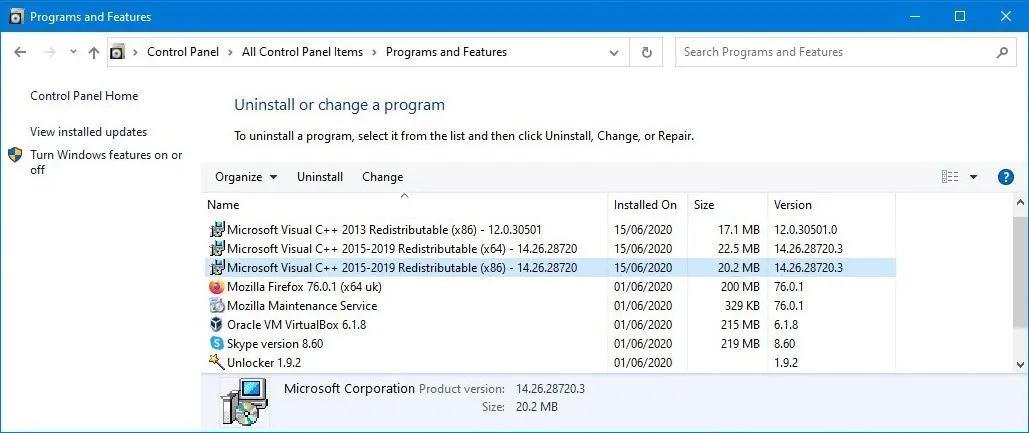Select All Control Panel Items breadcrumb
The image size is (1029, 433).
point(303,52)
